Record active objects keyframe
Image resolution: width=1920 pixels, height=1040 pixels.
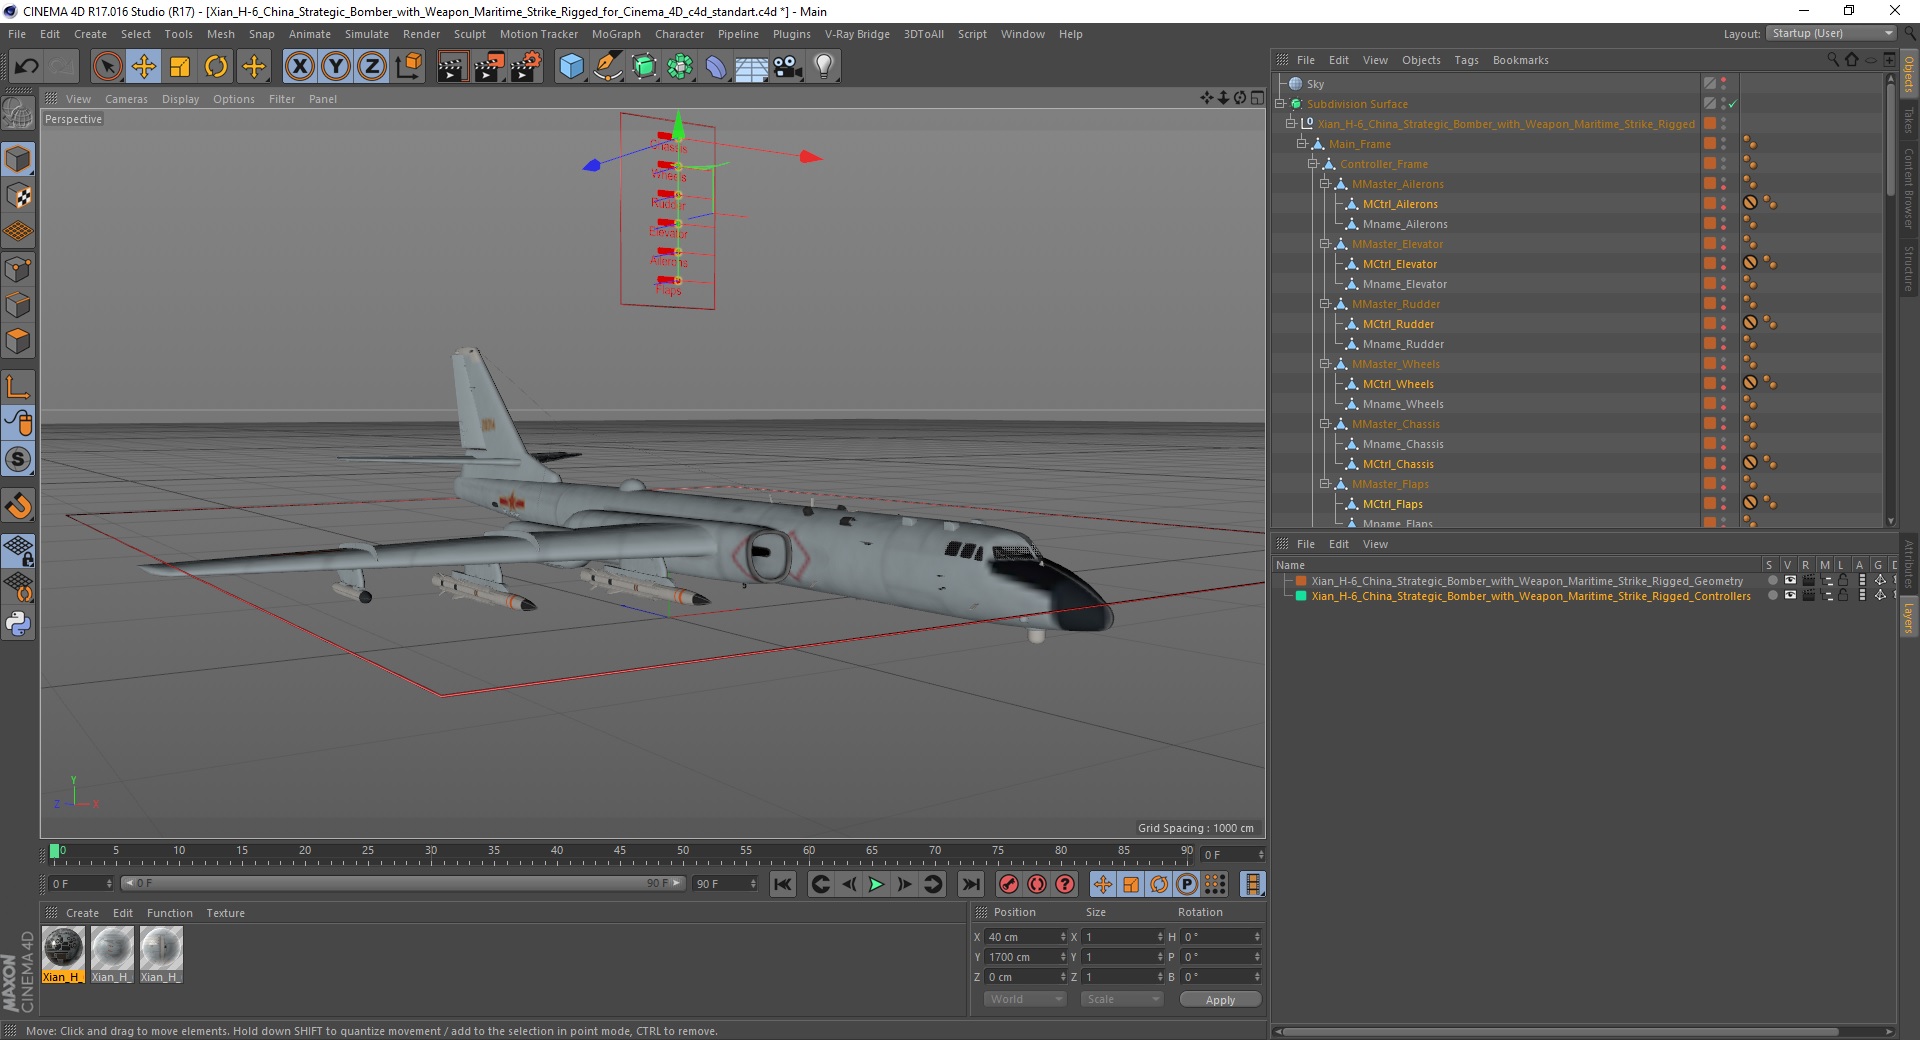click(1009, 884)
